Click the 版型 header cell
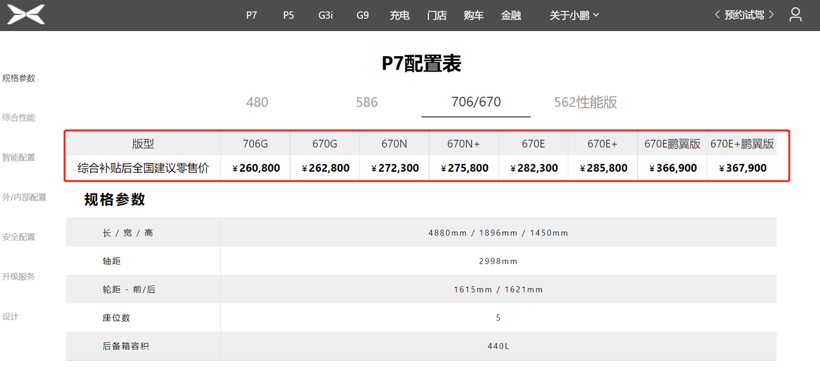 click(x=143, y=144)
